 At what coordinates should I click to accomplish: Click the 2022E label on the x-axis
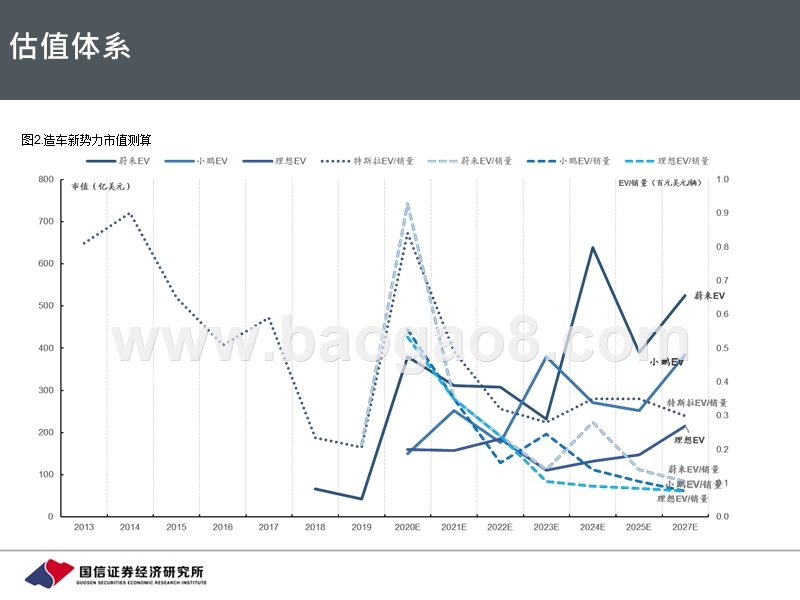click(x=499, y=527)
